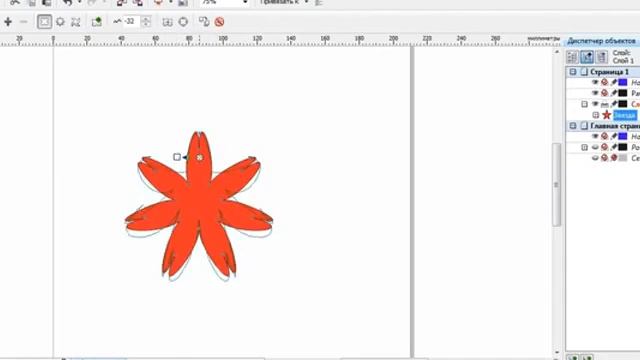Click the canvas scrollbar up arrow

557,52
